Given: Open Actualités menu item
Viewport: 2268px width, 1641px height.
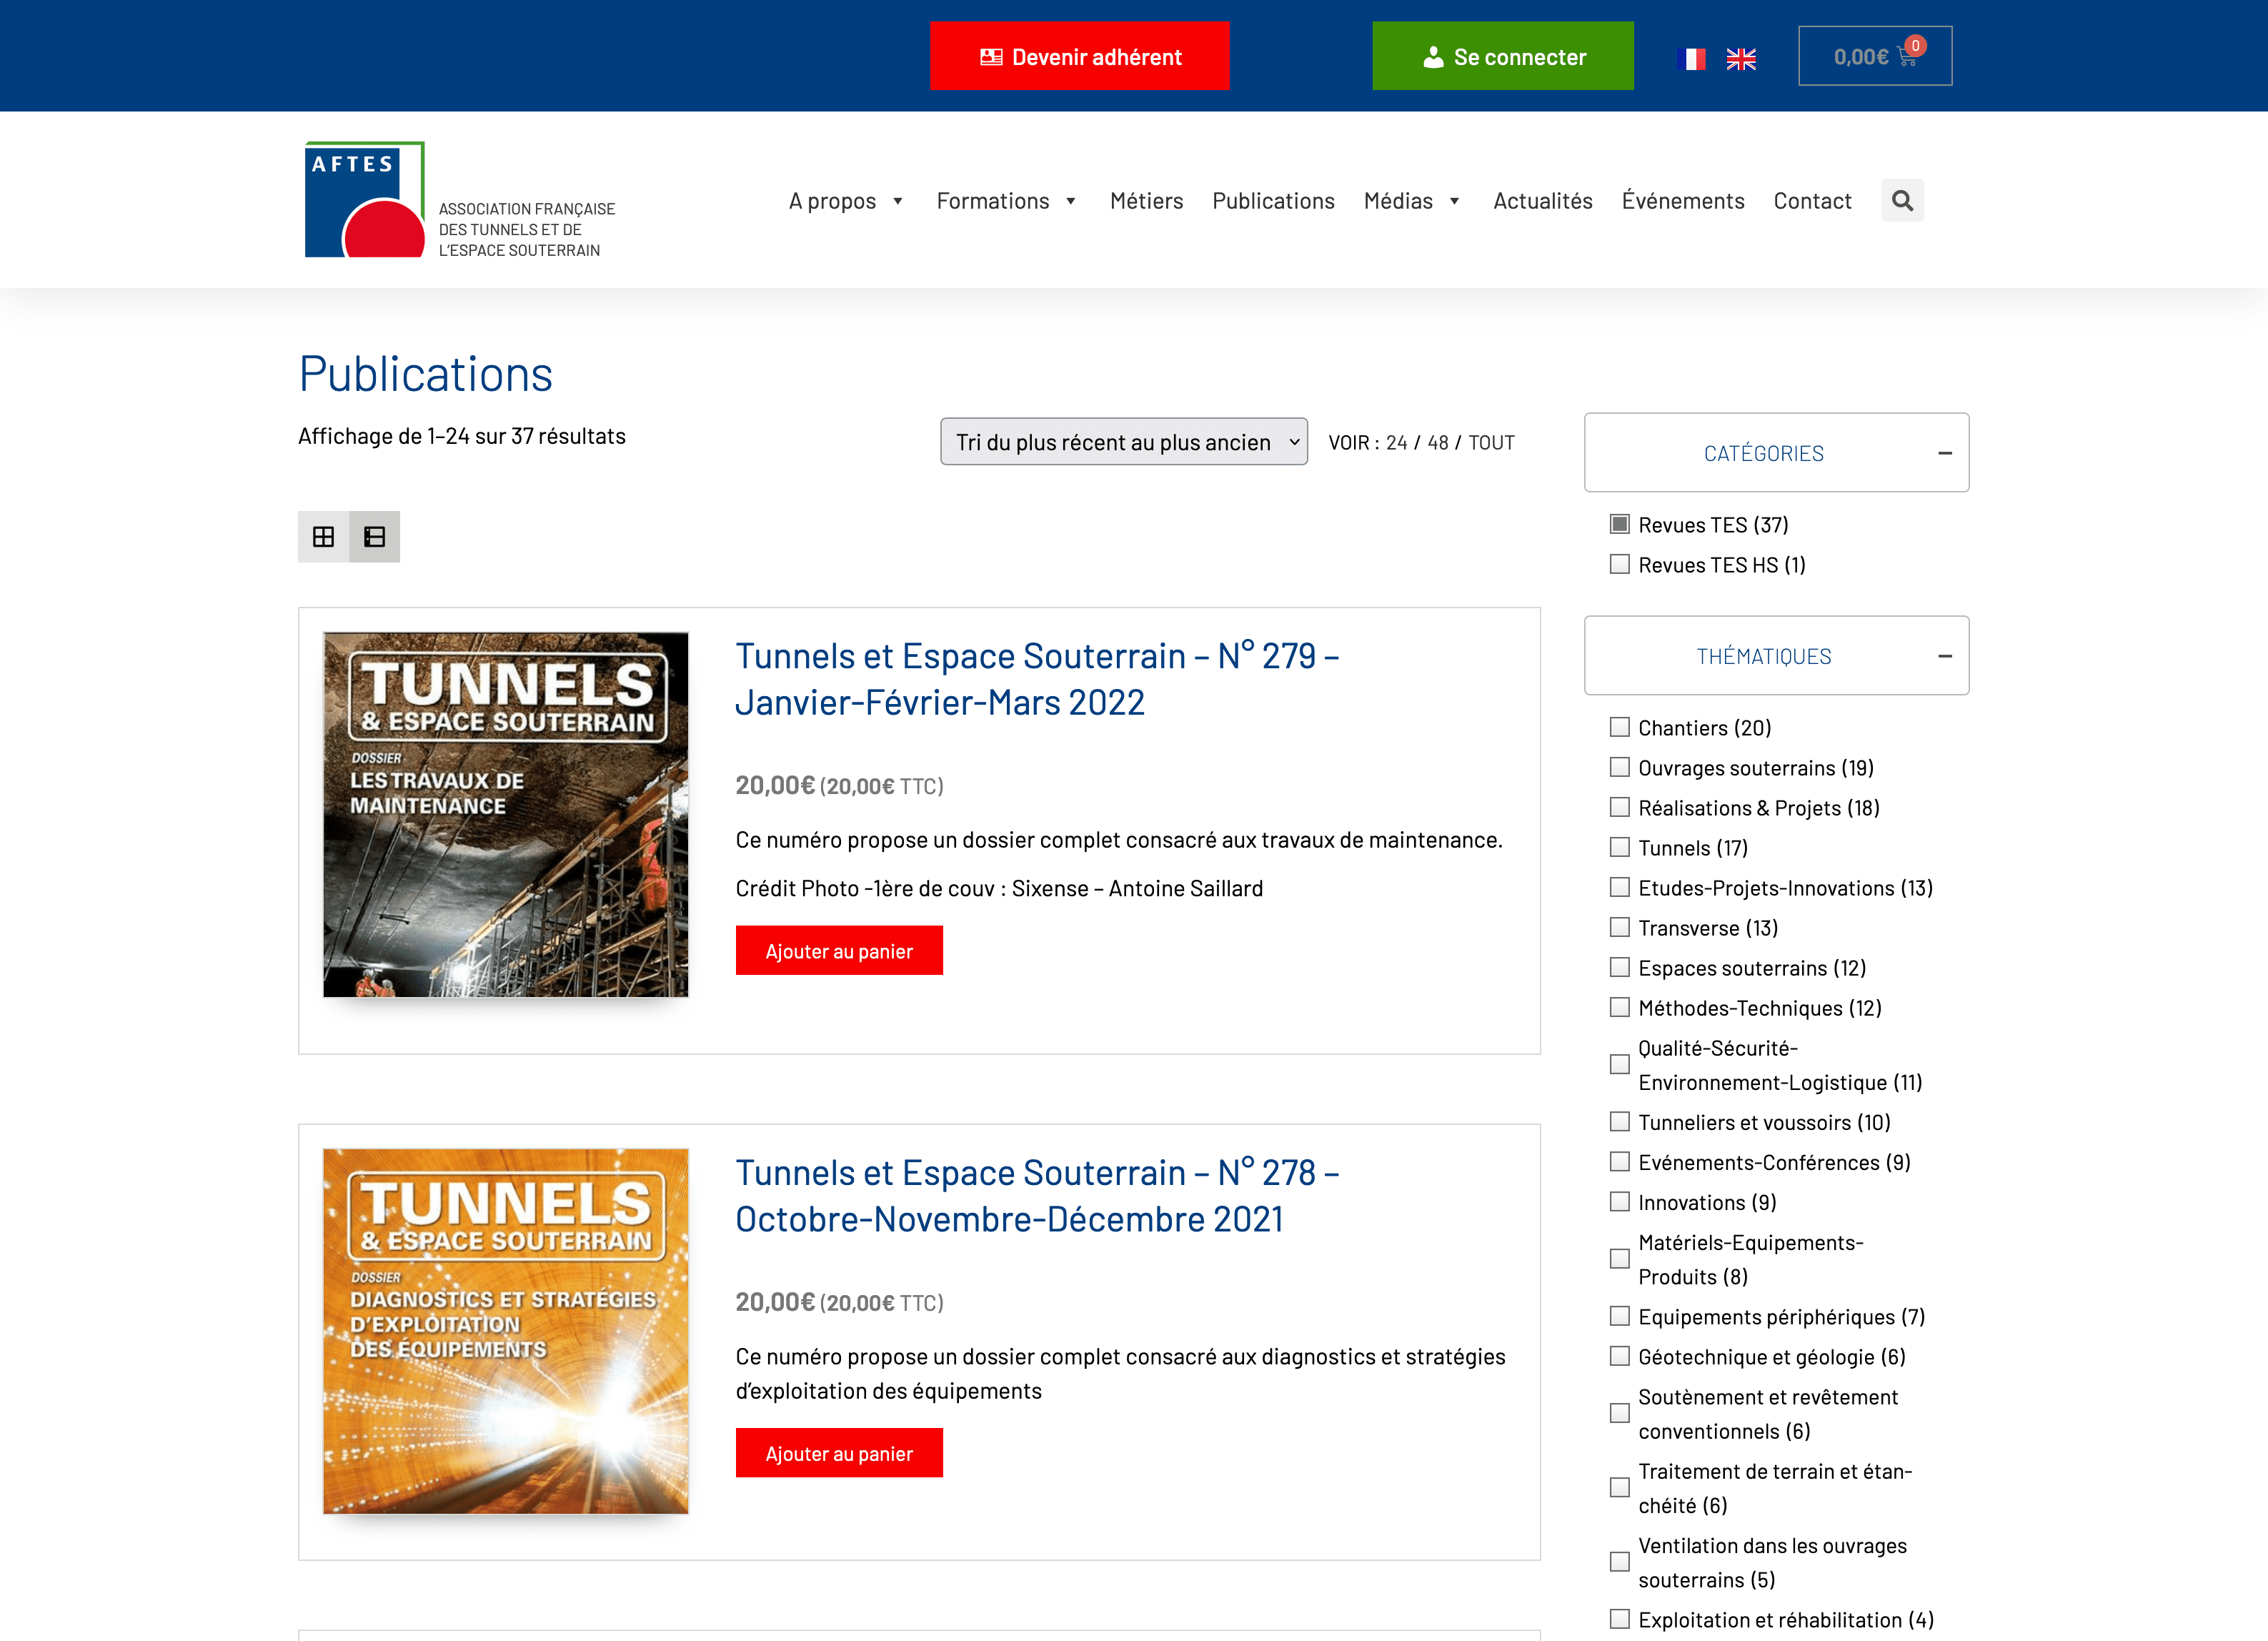Looking at the screenshot, I should tap(1543, 201).
